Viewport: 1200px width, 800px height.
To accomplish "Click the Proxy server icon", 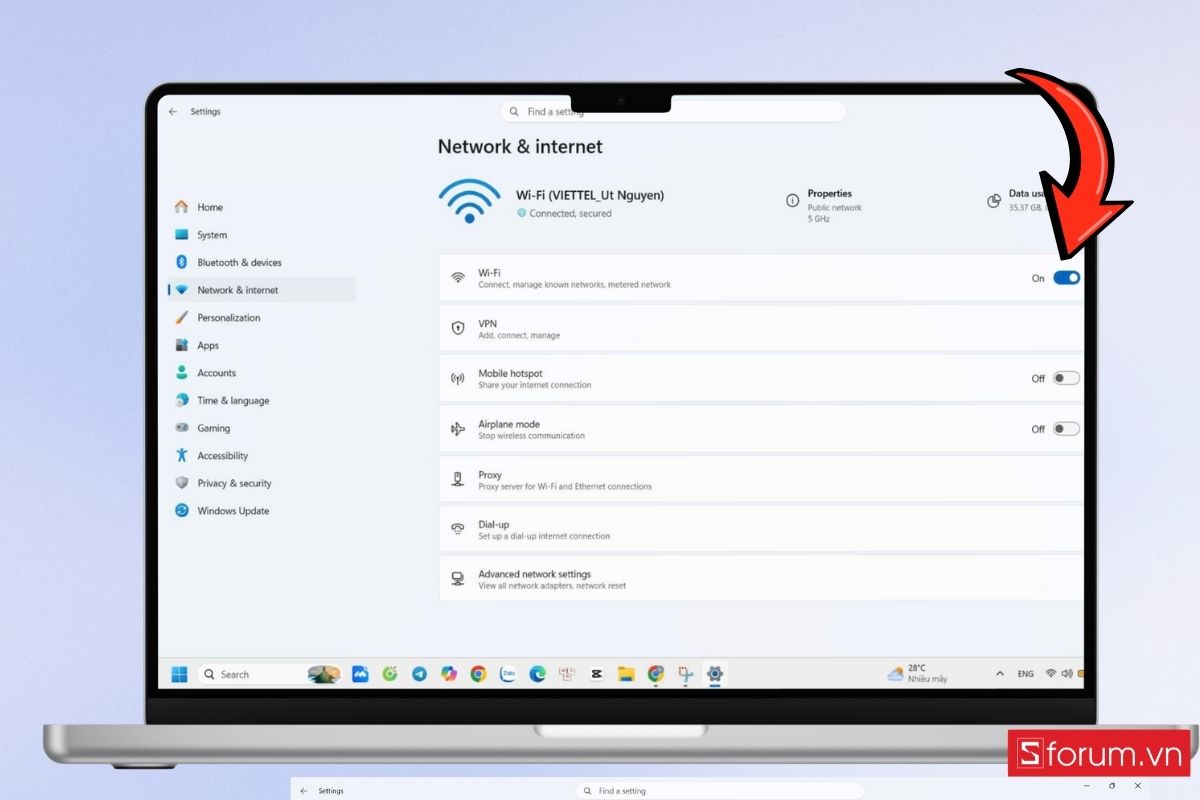I will (458, 479).
